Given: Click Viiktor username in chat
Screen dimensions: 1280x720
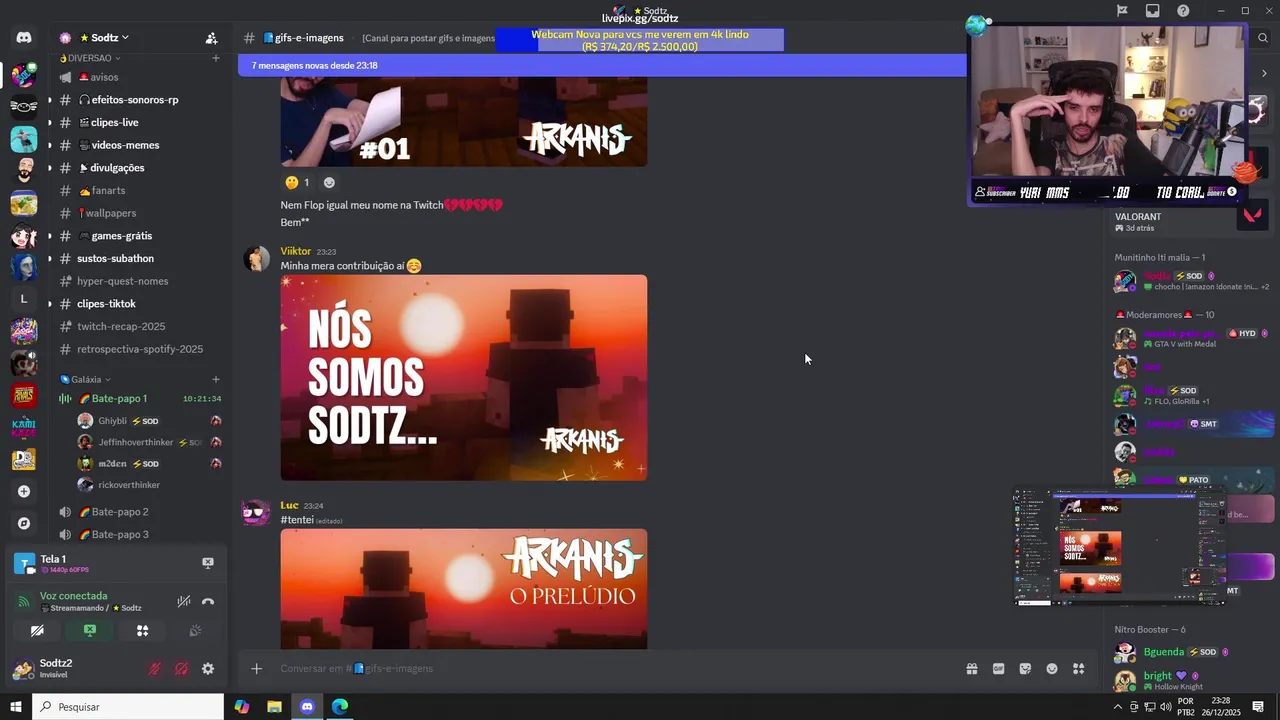Looking at the screenshot, I should (x=296, y=251).
